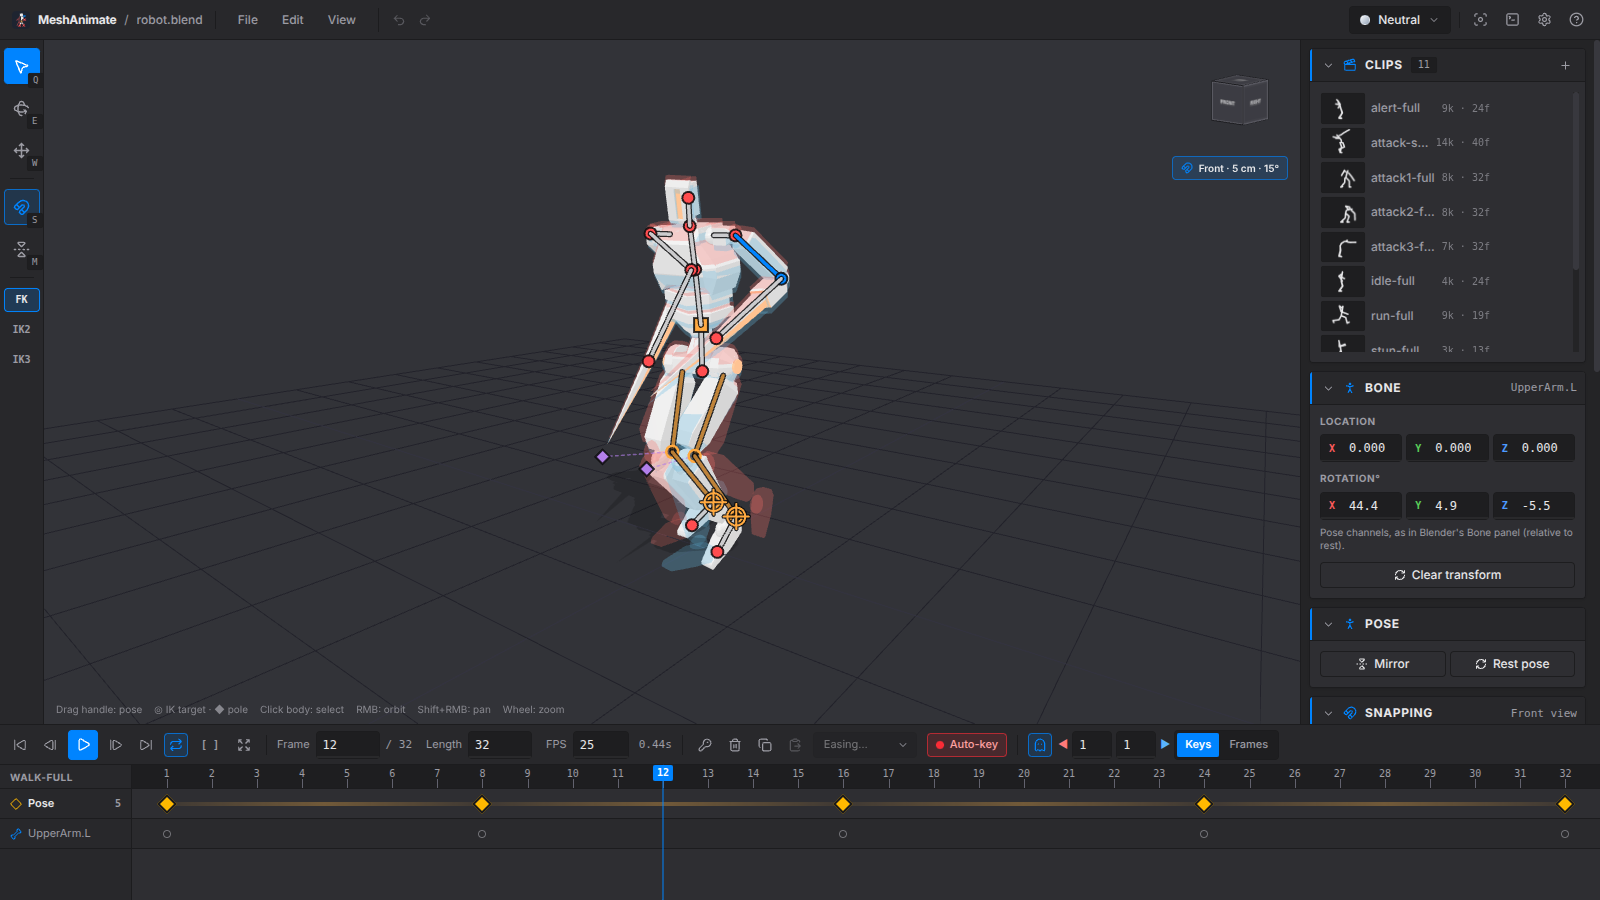1600x900 pixels.
Task: Switch to FK mode
Action: [x=22, y=299]
